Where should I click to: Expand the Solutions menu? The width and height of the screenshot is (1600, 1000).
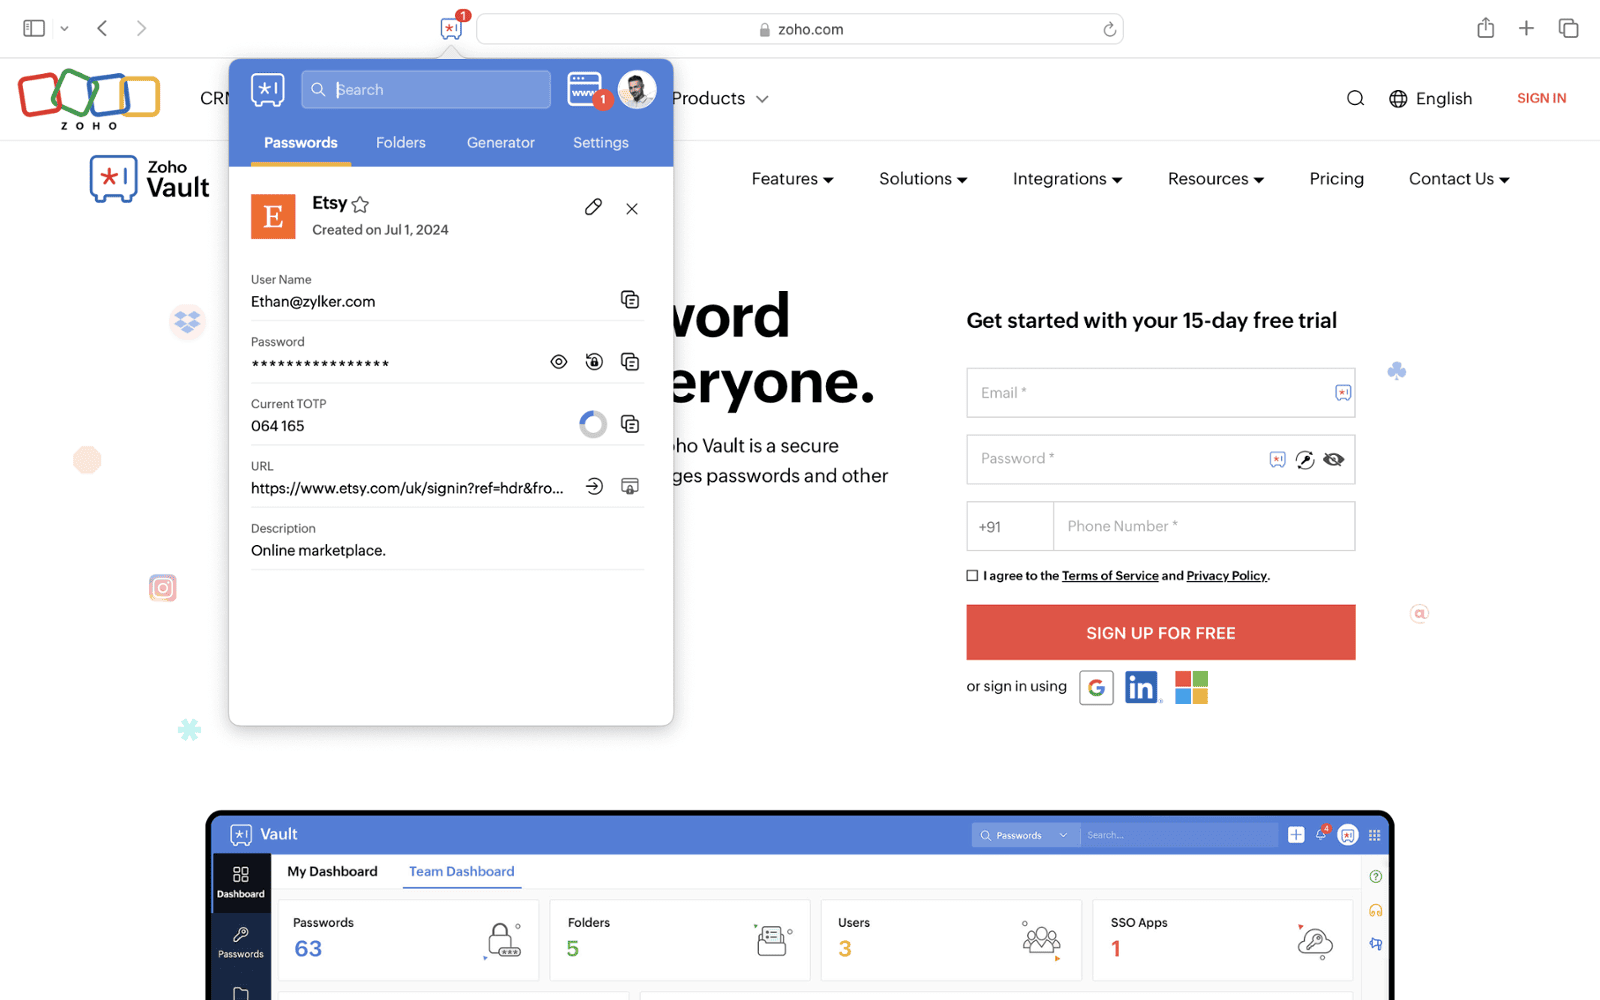tap(923, 179)
